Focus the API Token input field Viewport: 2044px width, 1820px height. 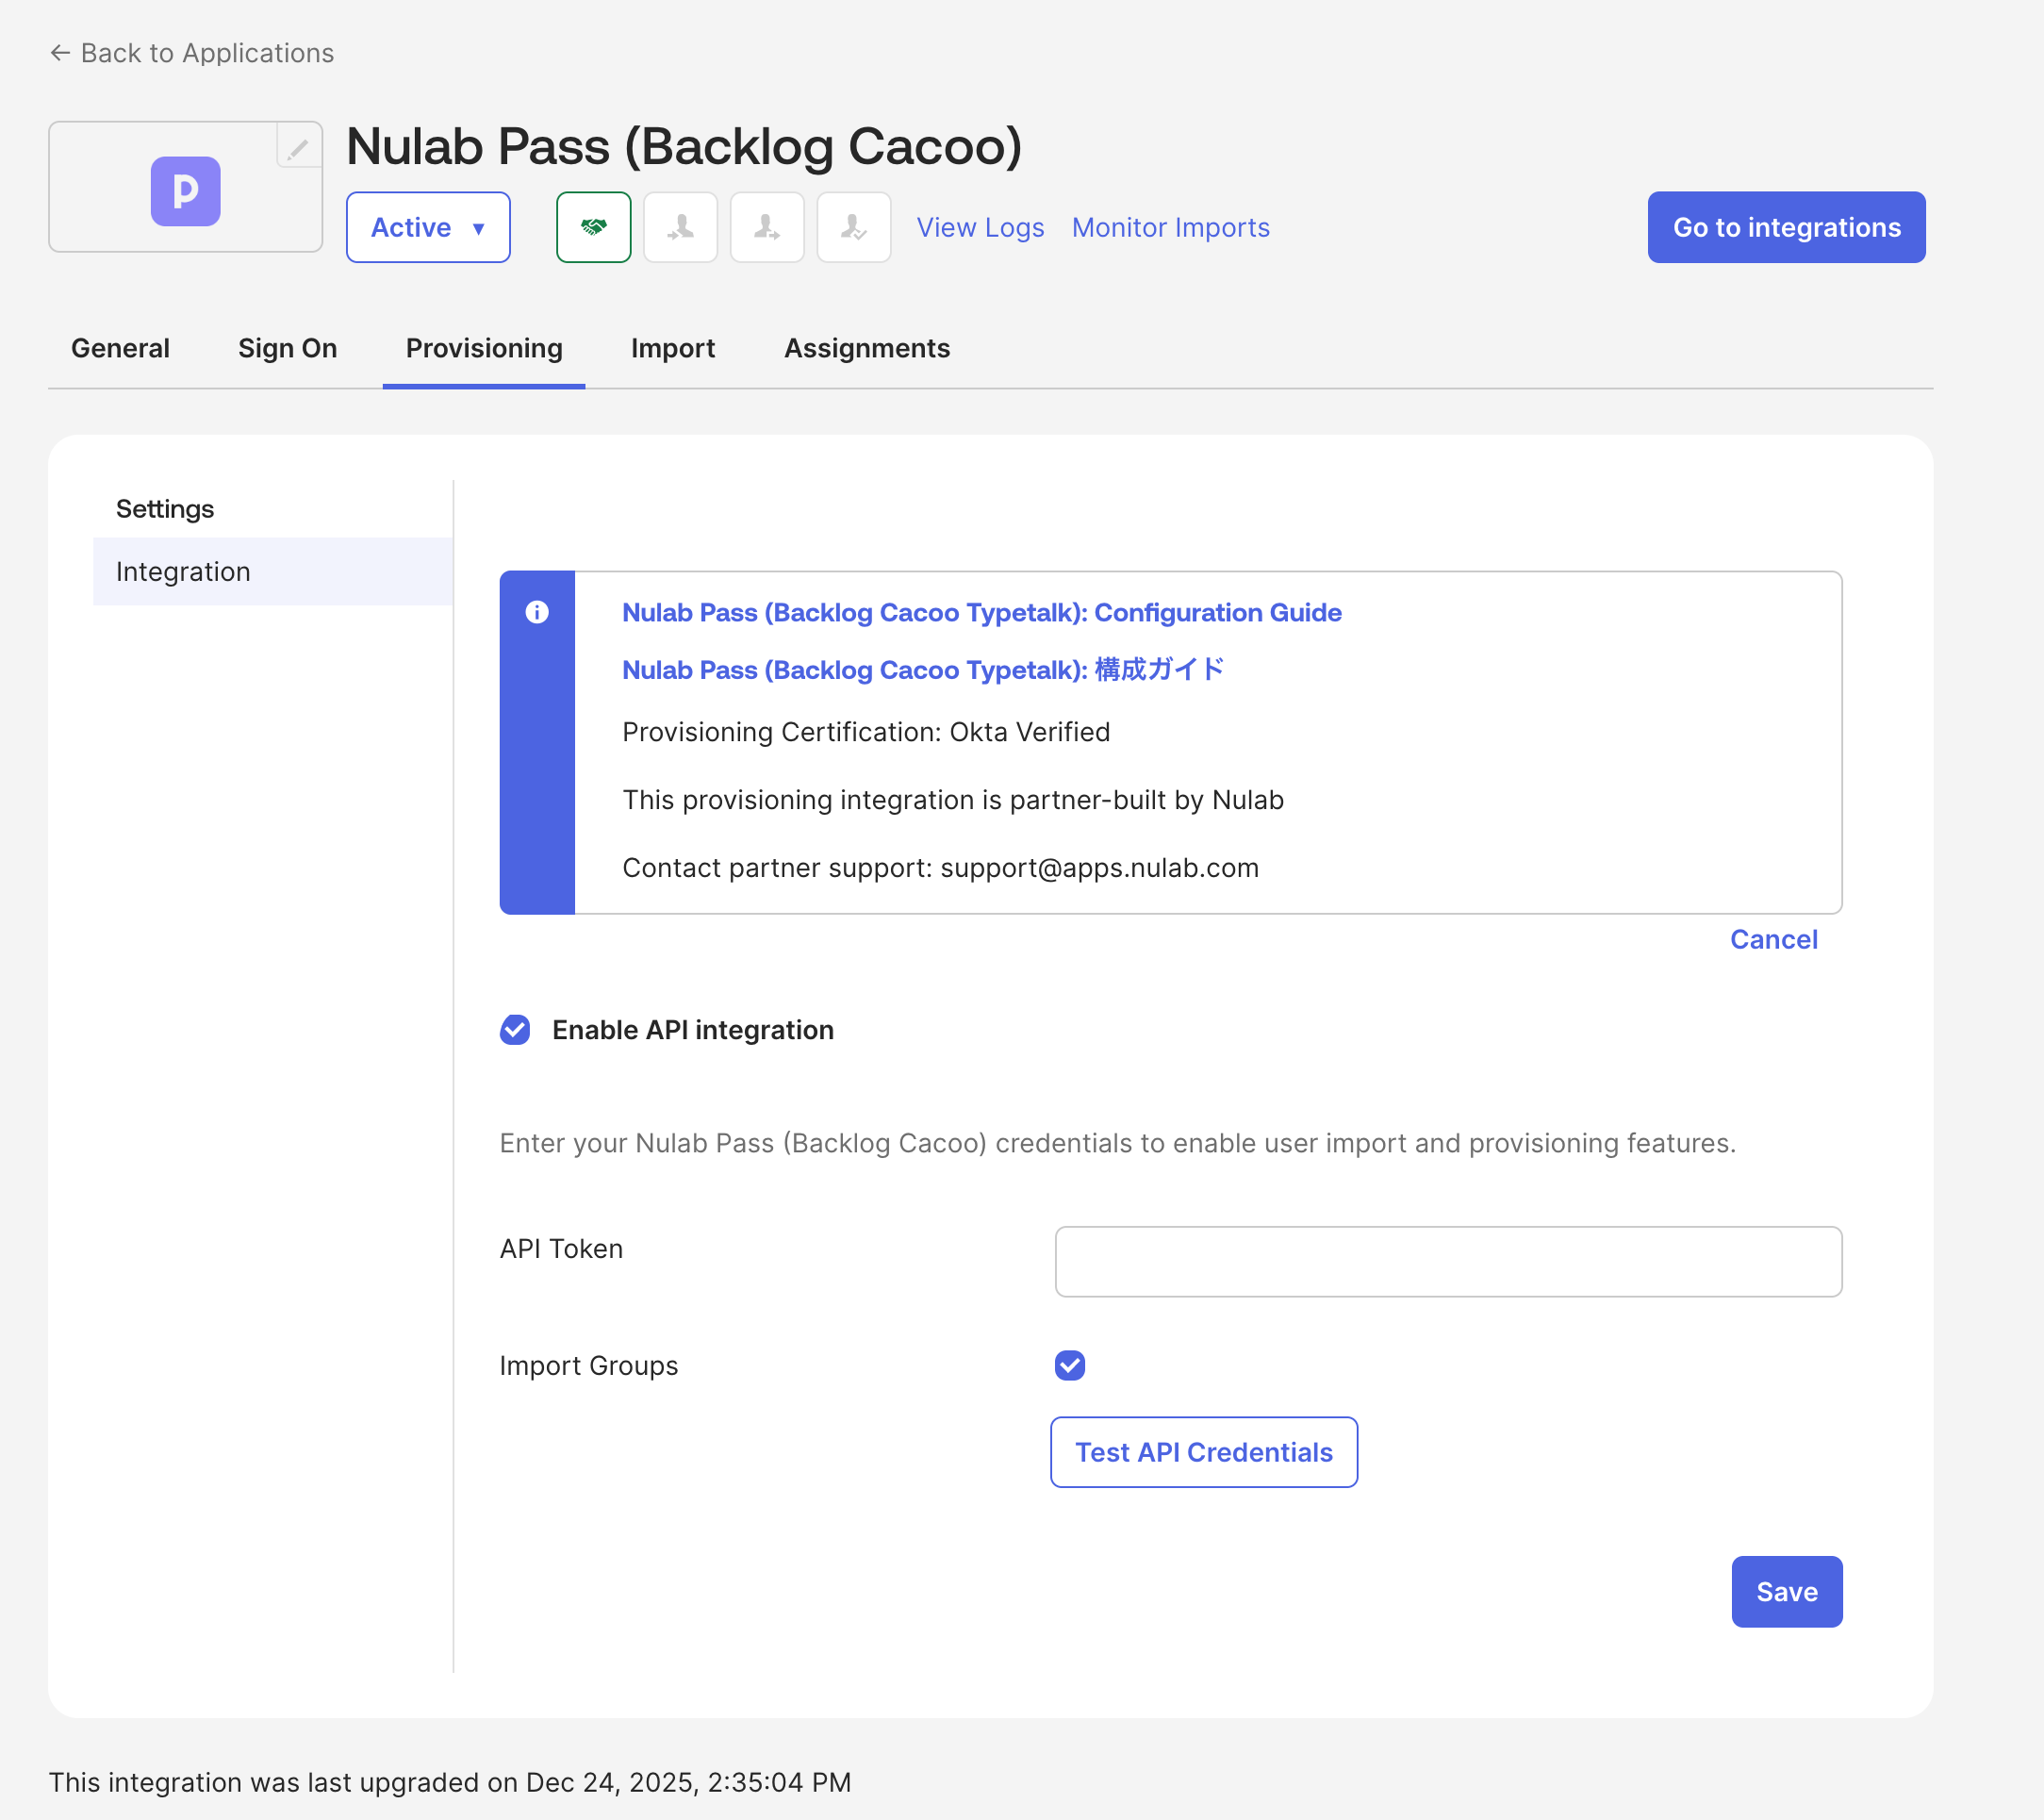1448,1262
